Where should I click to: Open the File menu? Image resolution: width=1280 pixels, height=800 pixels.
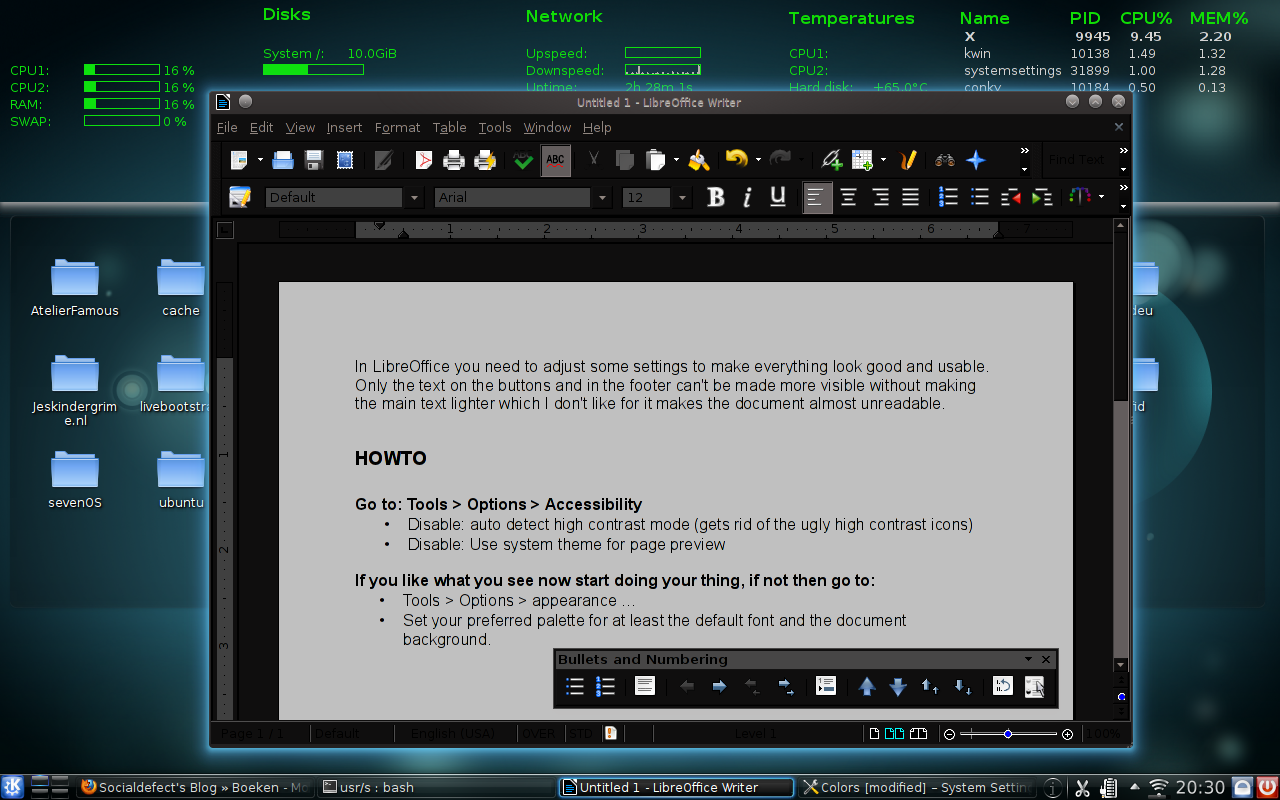tap(227, 127)
